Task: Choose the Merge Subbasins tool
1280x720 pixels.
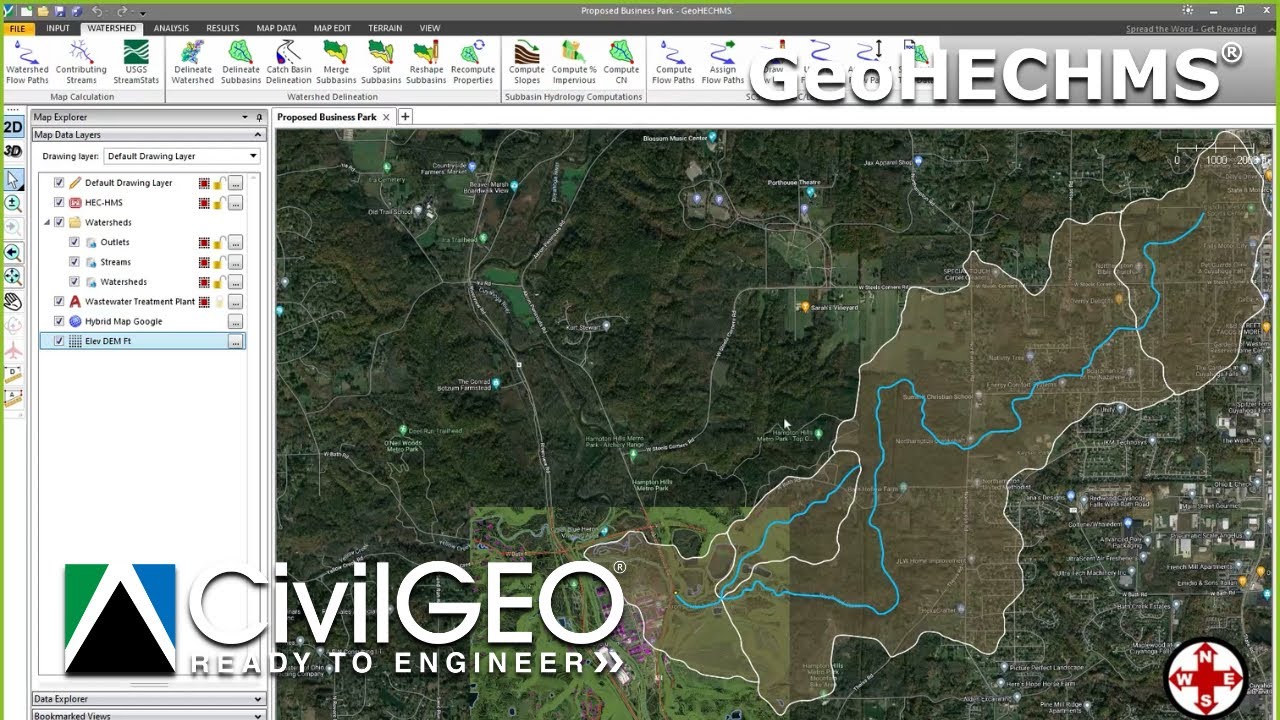Action: [x=336, y=62]
